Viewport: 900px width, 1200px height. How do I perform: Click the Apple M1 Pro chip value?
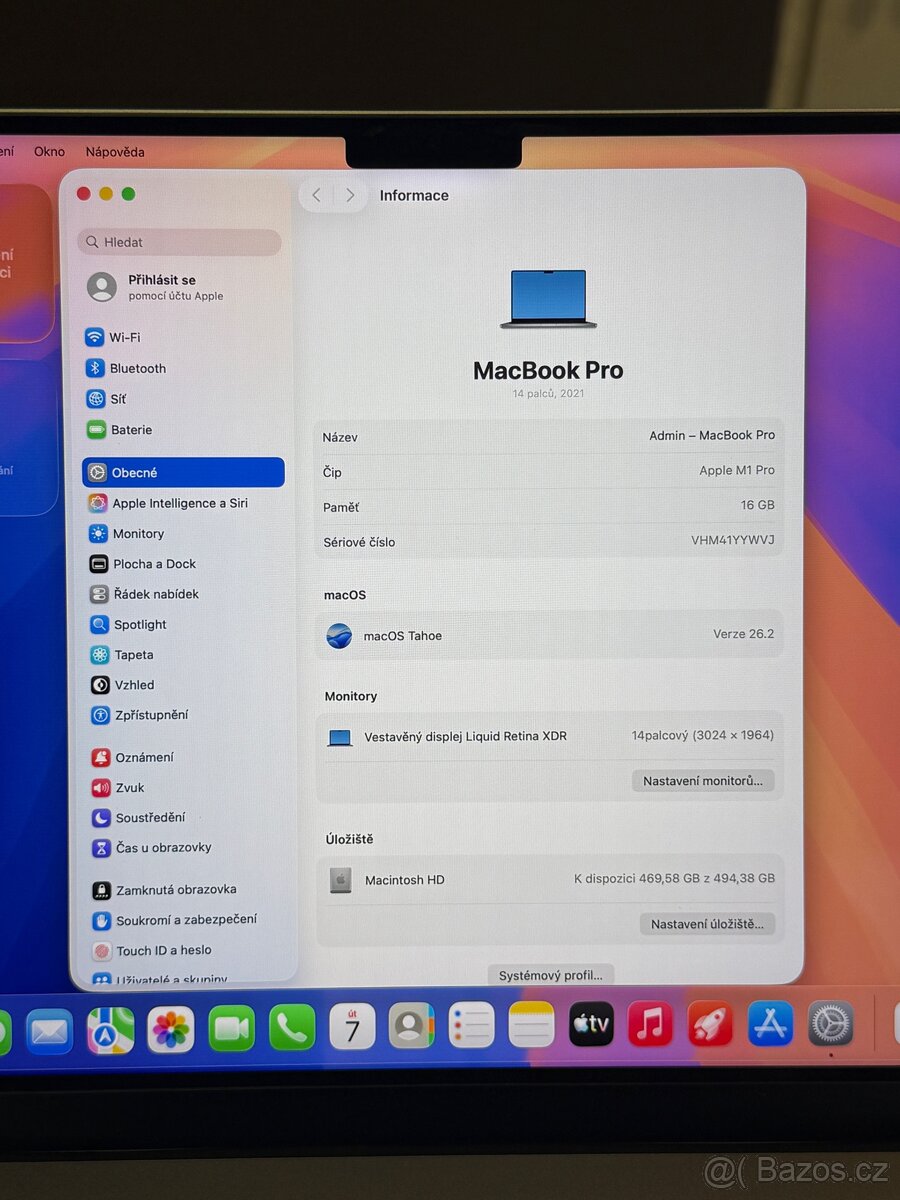(736, 470)
